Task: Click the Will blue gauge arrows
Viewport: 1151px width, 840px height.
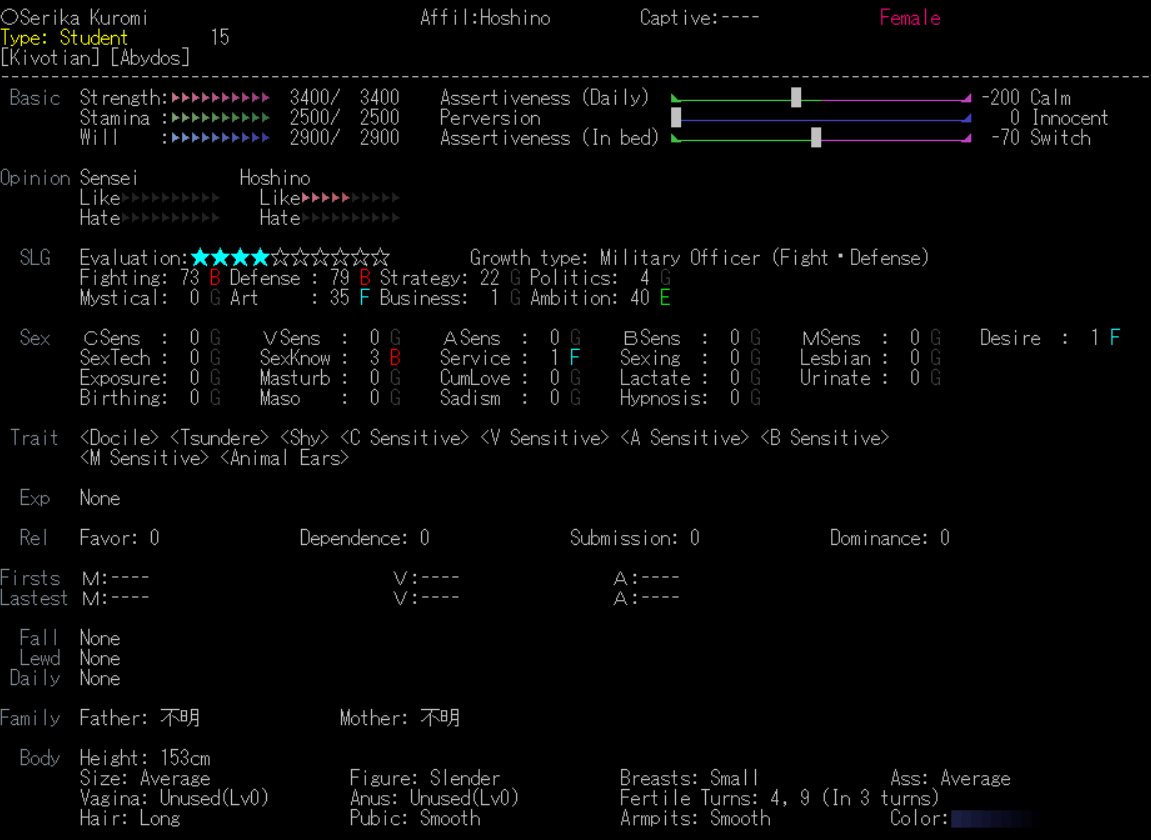Action: click(220, 137)
